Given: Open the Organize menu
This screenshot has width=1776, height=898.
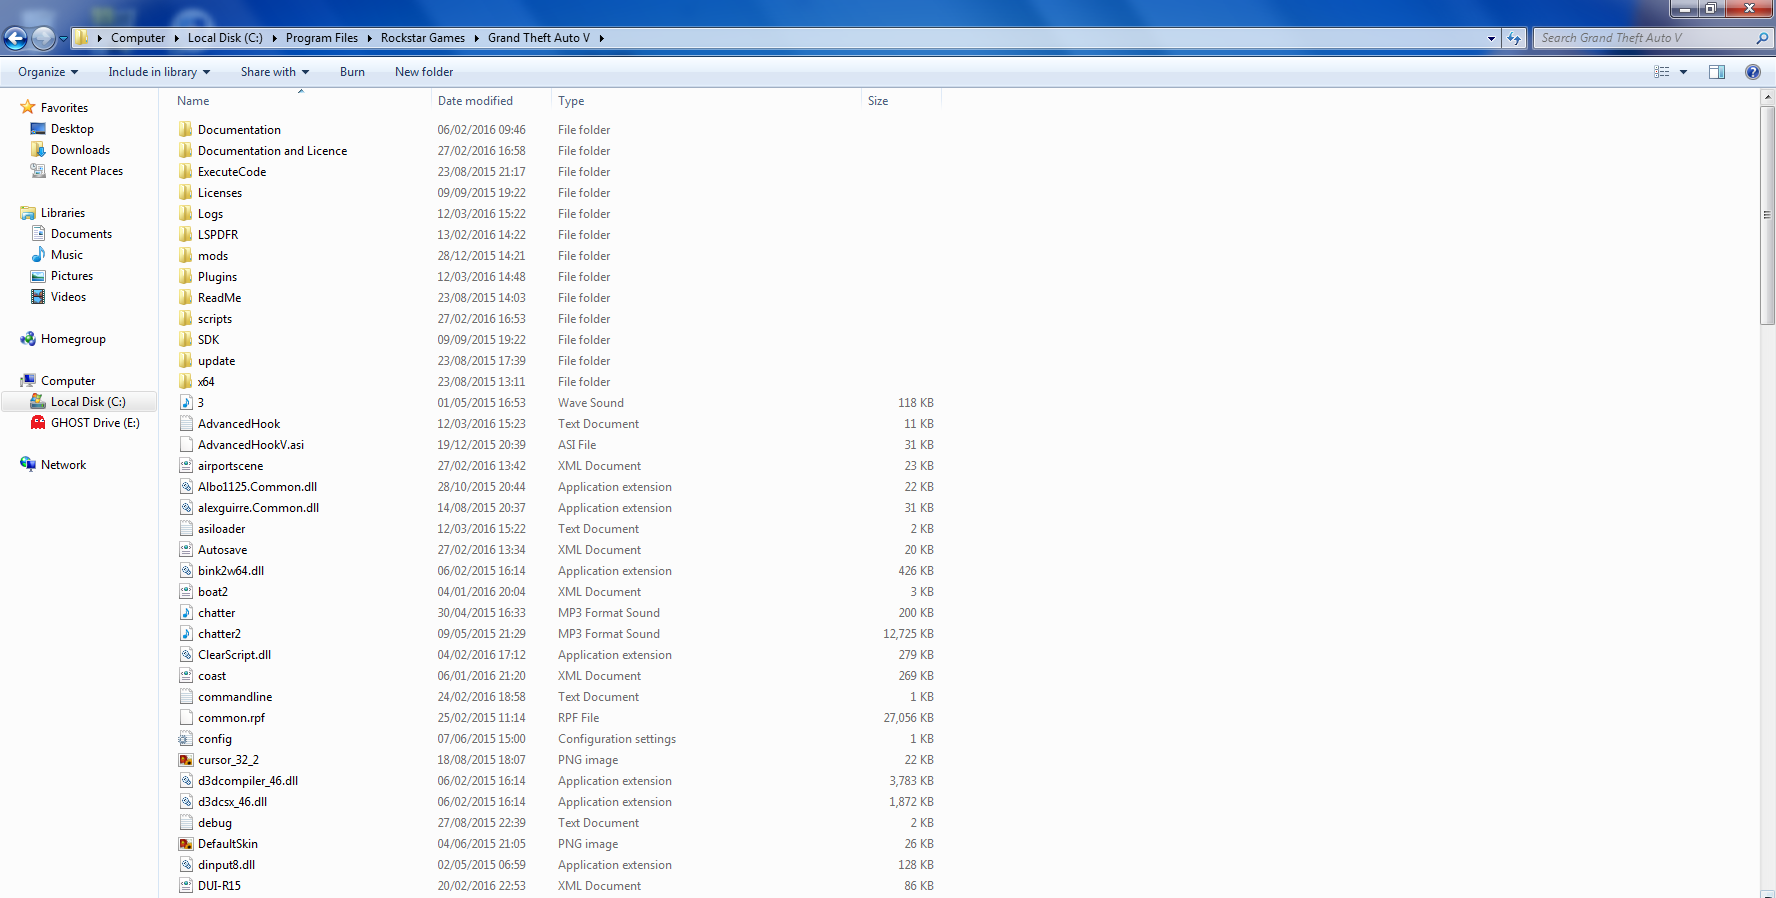Looking at the screenshot, I should pyautogui.click(x=48, y=72).
